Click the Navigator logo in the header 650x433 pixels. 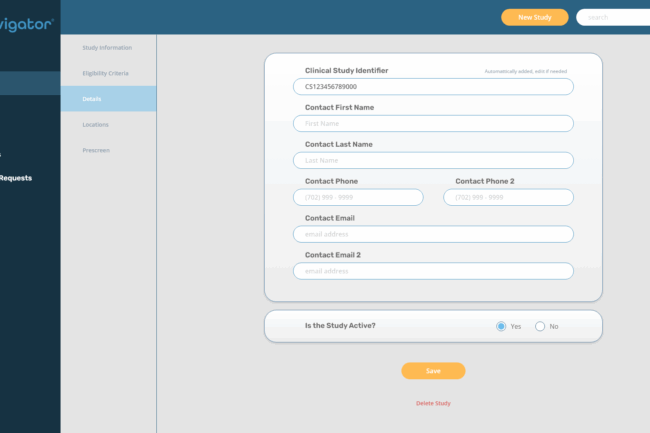[x=27, y=20]
